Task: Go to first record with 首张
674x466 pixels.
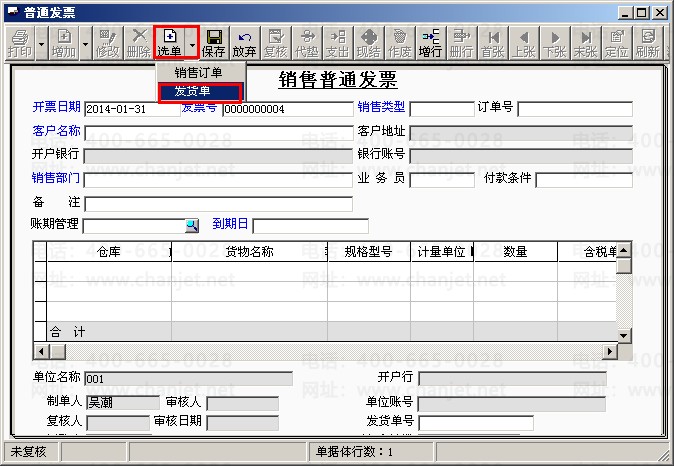Action: point(493,43)
